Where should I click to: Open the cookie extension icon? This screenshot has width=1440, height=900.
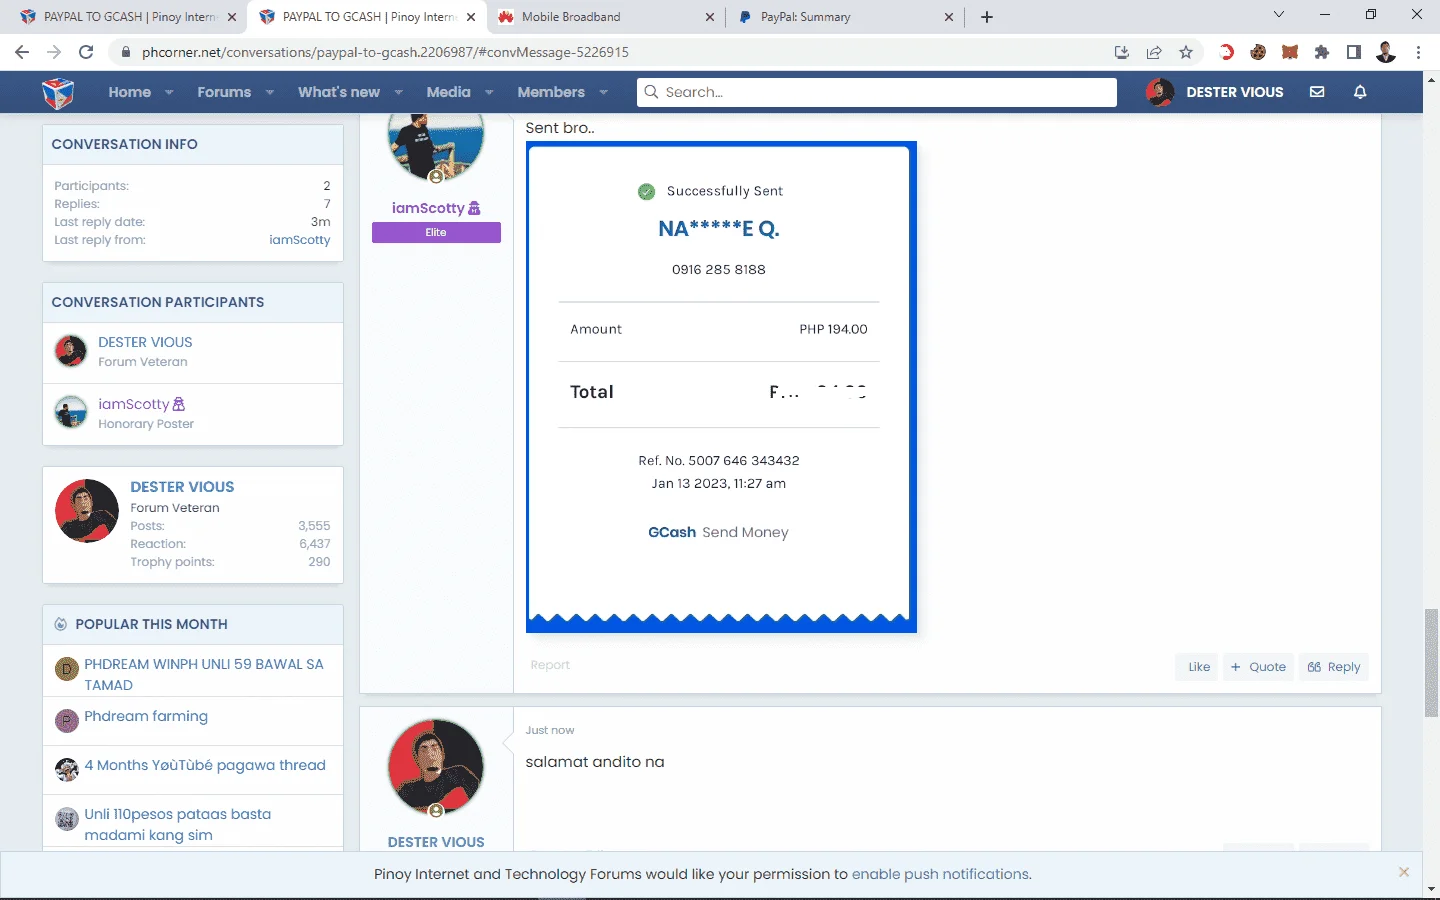click(1258, 52)
